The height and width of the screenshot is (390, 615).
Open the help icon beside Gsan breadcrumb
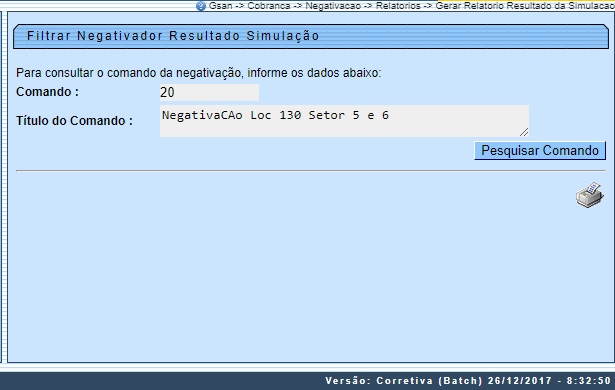[201, 6]
